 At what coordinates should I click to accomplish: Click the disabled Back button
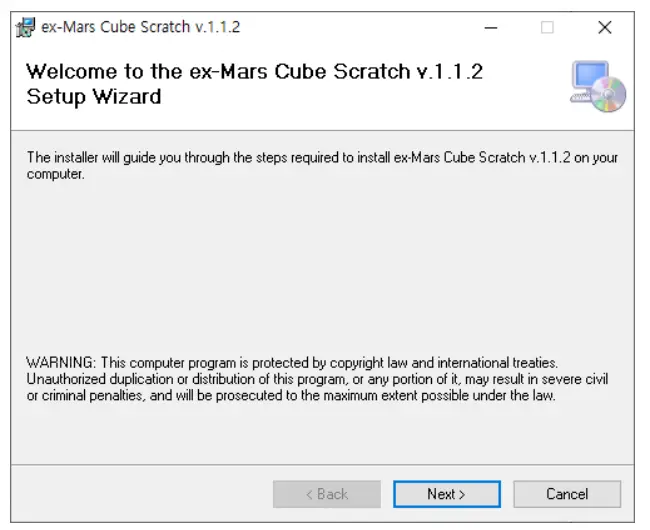click(x=327, y=494)
